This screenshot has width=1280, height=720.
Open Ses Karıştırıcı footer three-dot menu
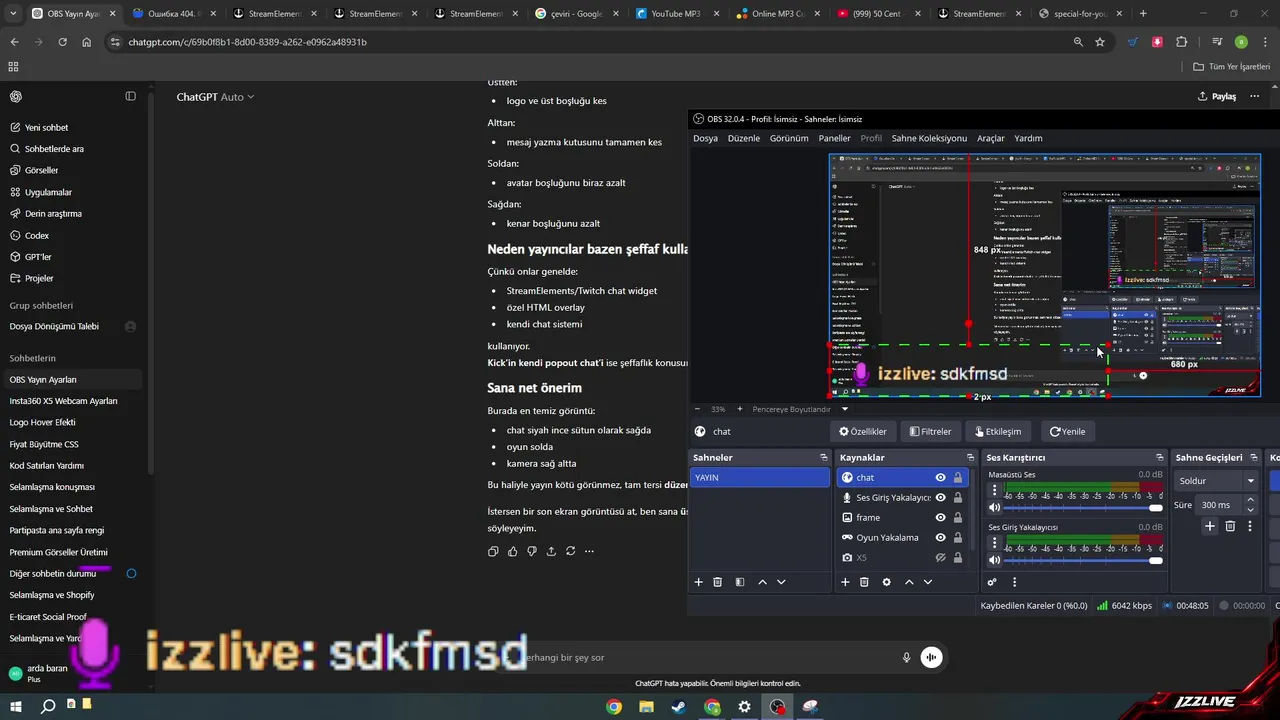click(x=1014, y=582)
